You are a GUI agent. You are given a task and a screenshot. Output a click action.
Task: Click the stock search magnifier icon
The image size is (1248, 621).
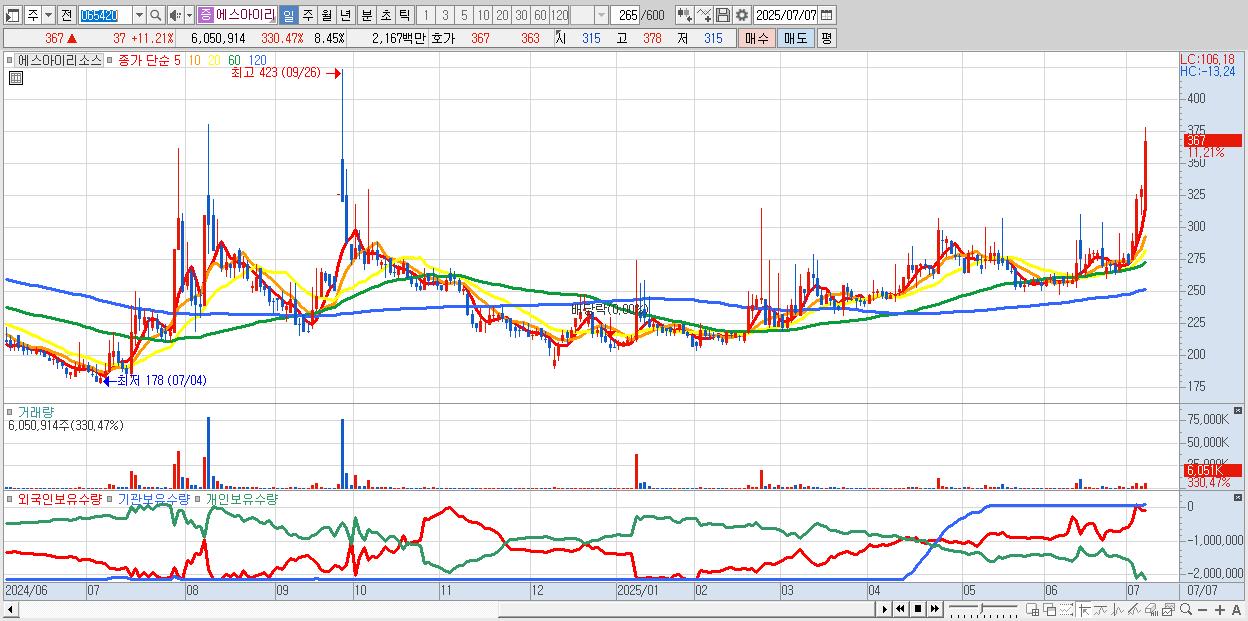tap(156, 15)
